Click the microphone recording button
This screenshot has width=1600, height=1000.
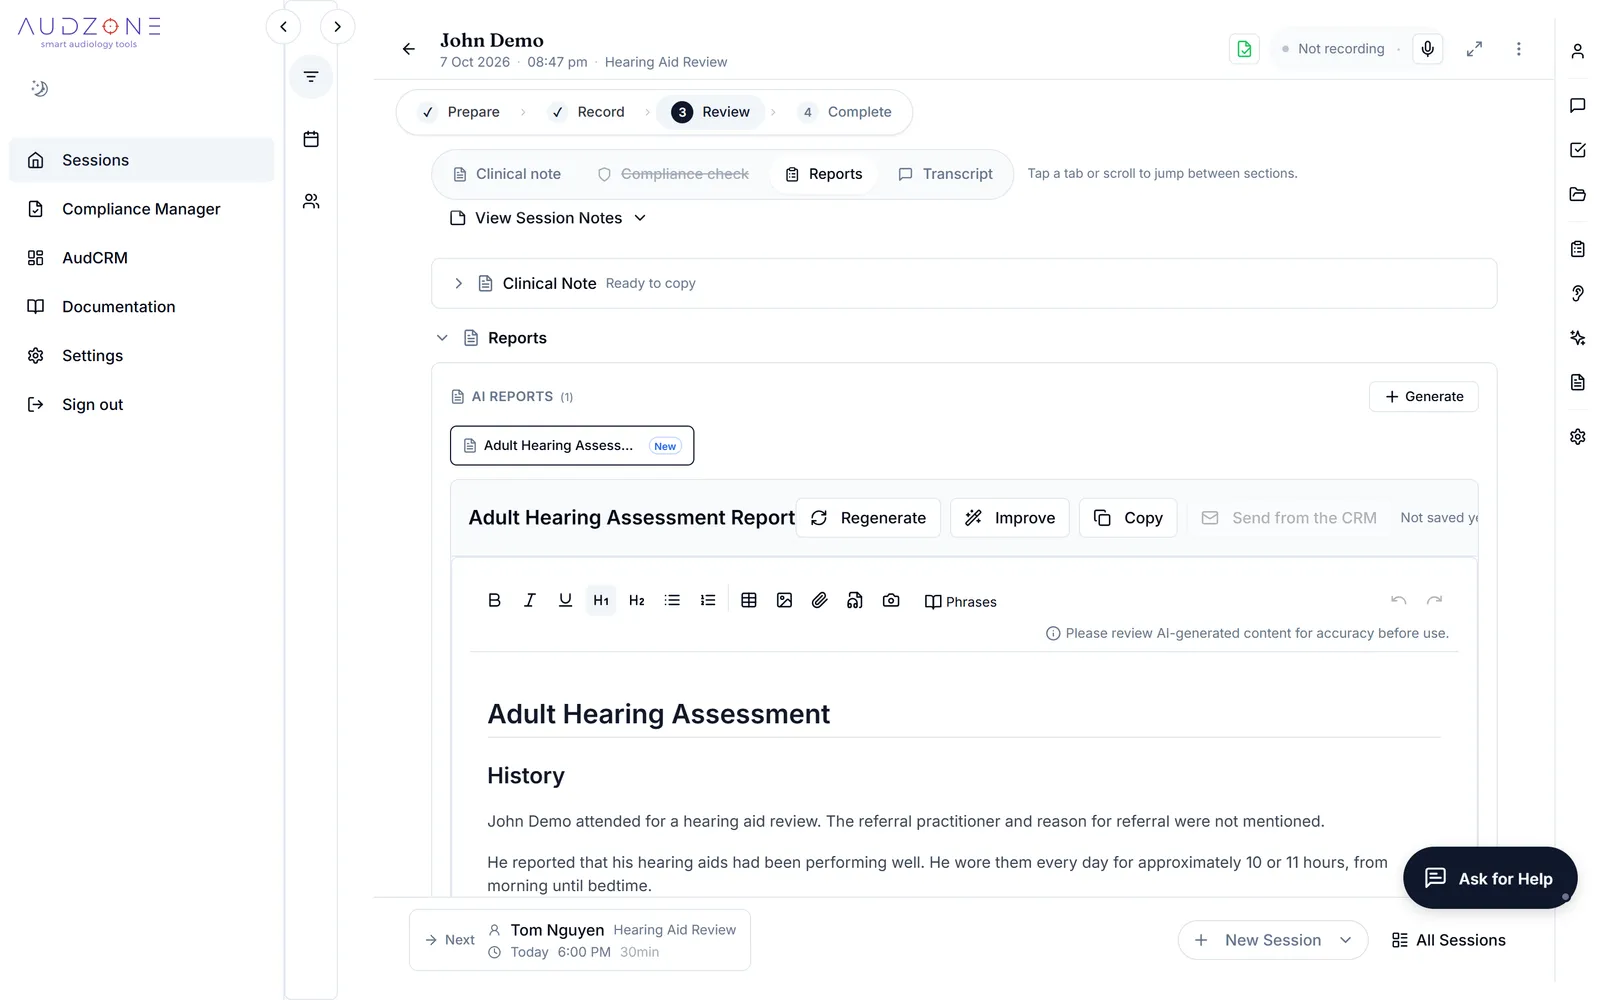click(1428, 48)
